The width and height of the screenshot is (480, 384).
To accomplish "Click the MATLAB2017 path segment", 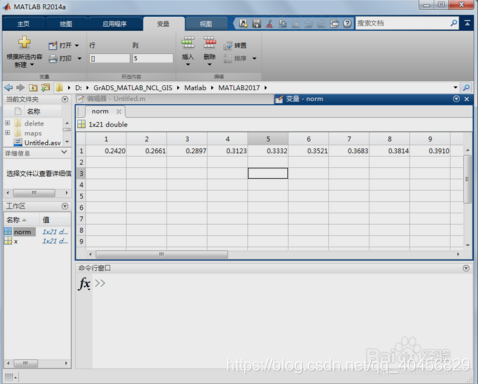I will (x=239, y=88).
